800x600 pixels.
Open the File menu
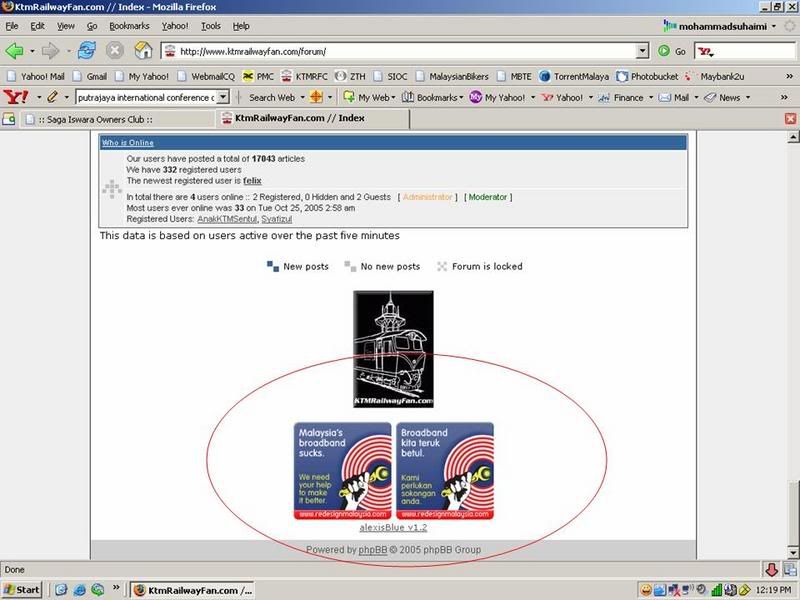click(x=12, y=26)
